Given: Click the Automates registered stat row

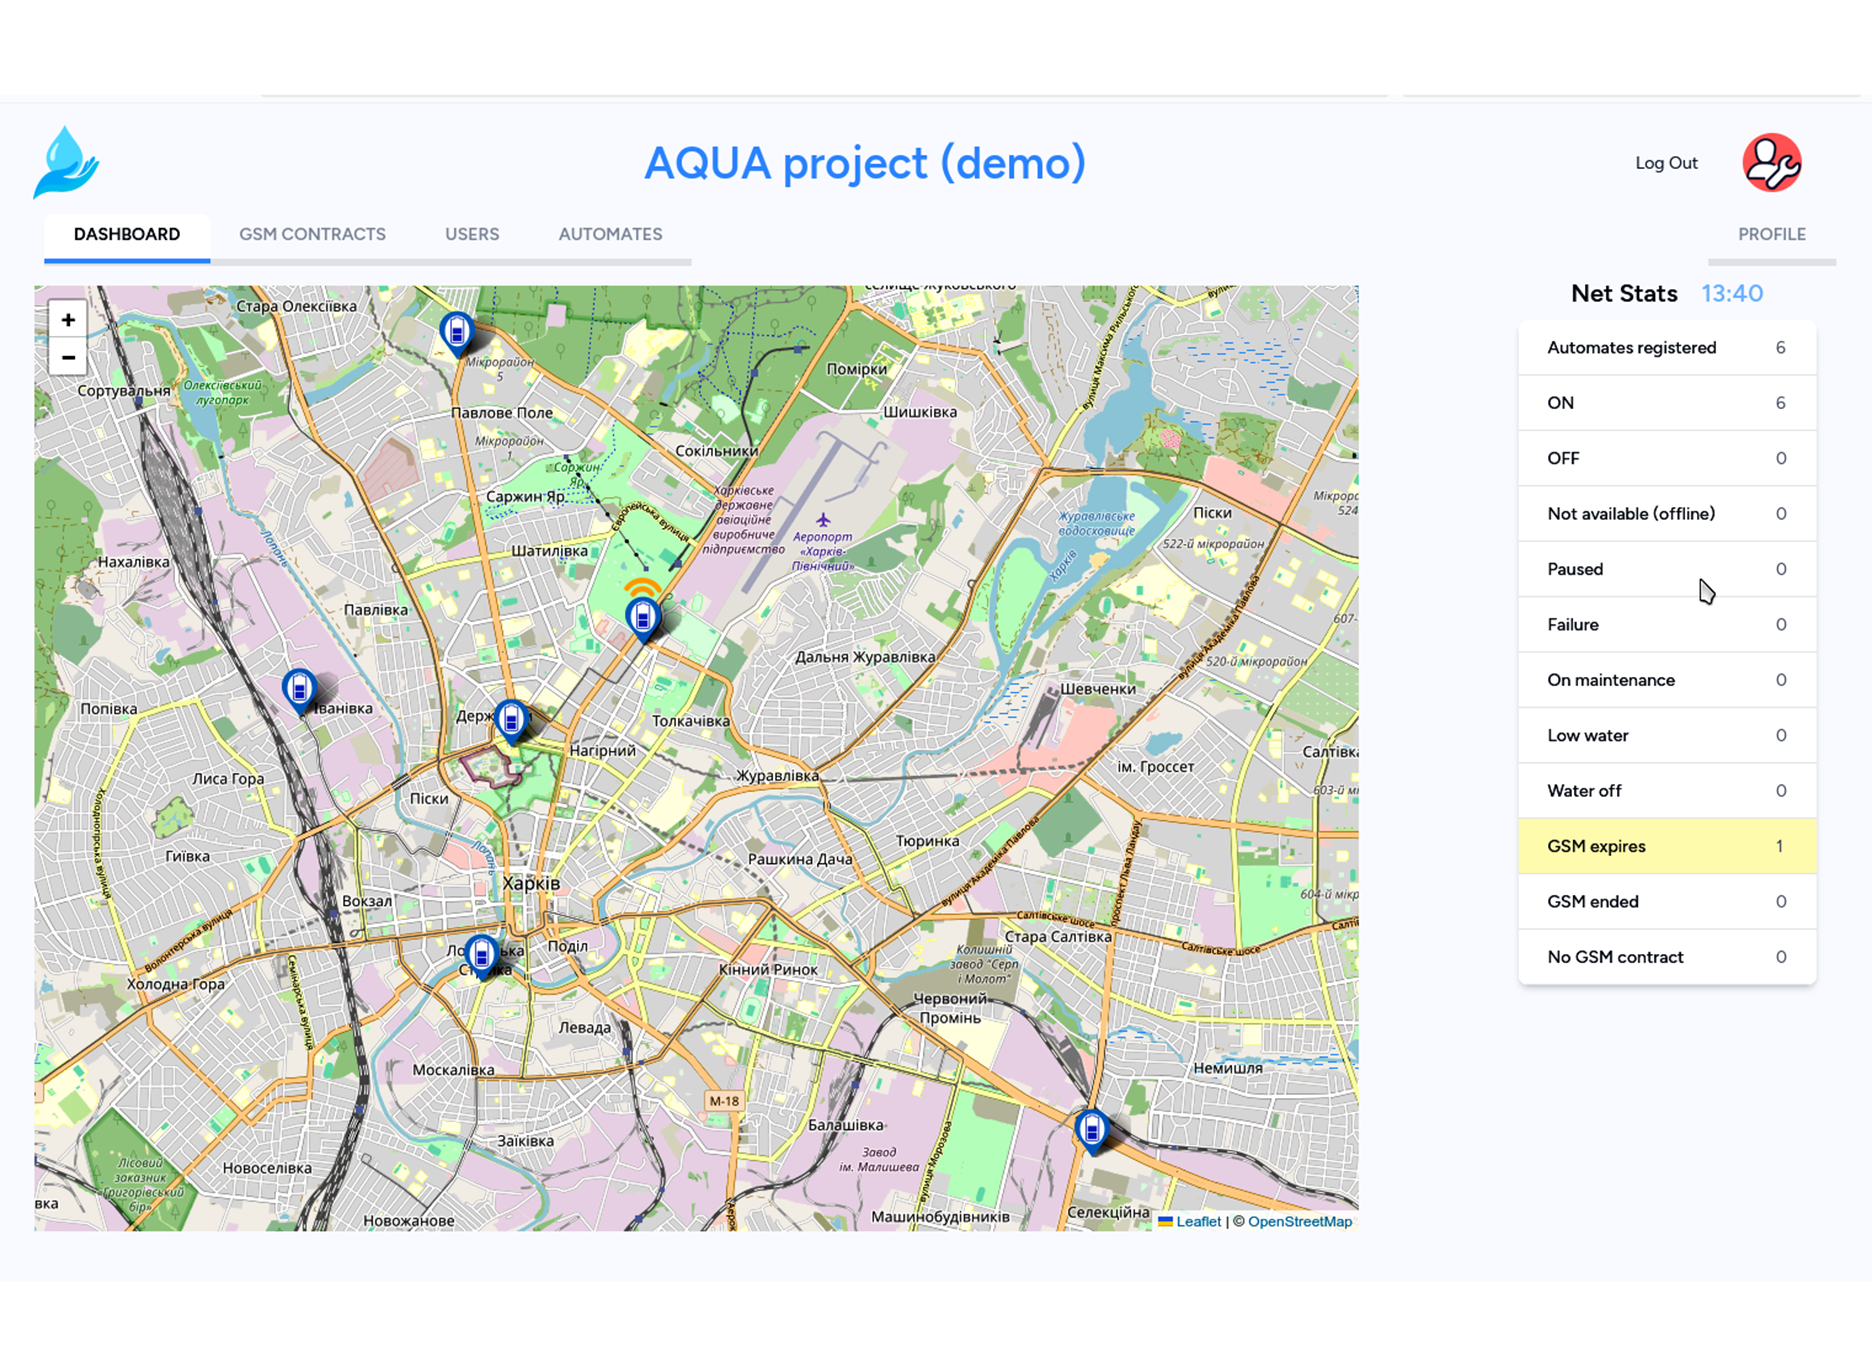Looking at the screenshot, I should coord(1666,348).
